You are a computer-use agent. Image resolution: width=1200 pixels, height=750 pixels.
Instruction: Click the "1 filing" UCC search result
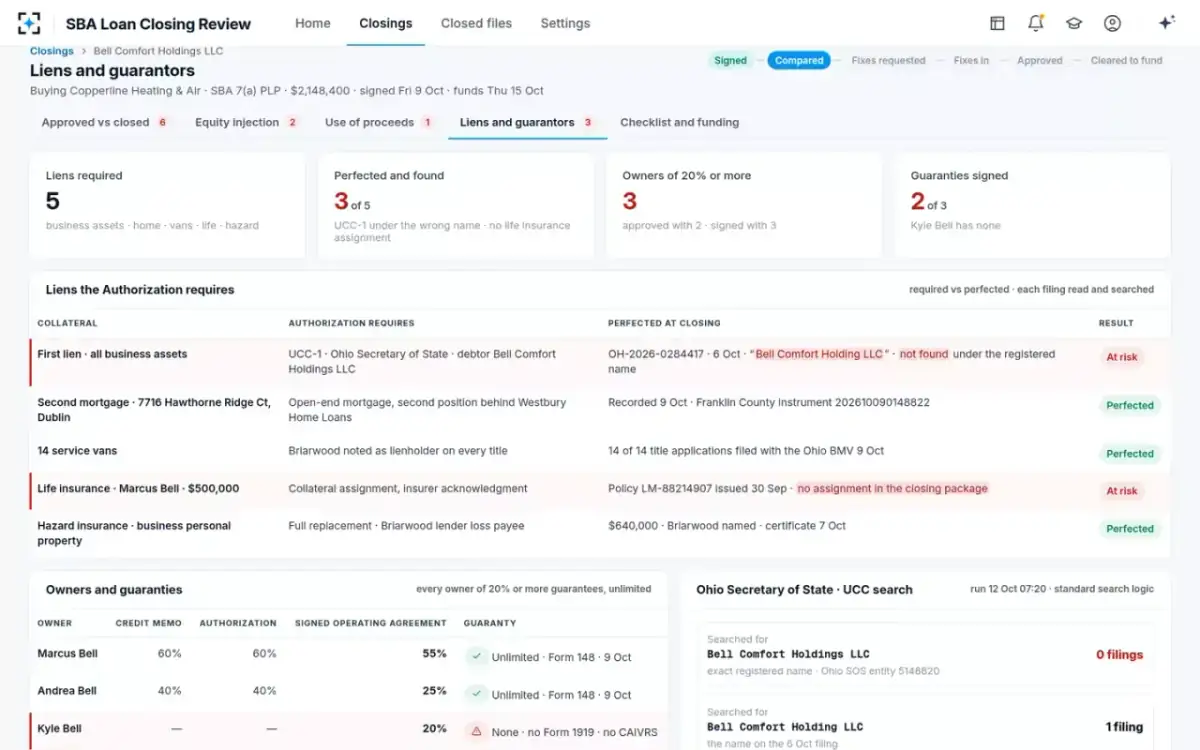pos(1124,727)
